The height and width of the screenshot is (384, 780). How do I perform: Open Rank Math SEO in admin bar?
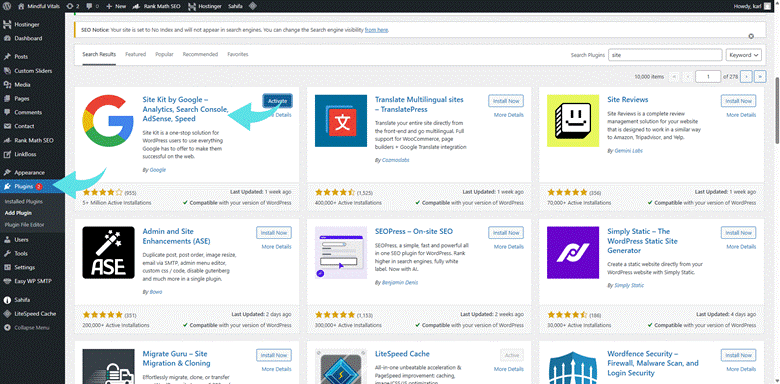(x=158, y=6)
